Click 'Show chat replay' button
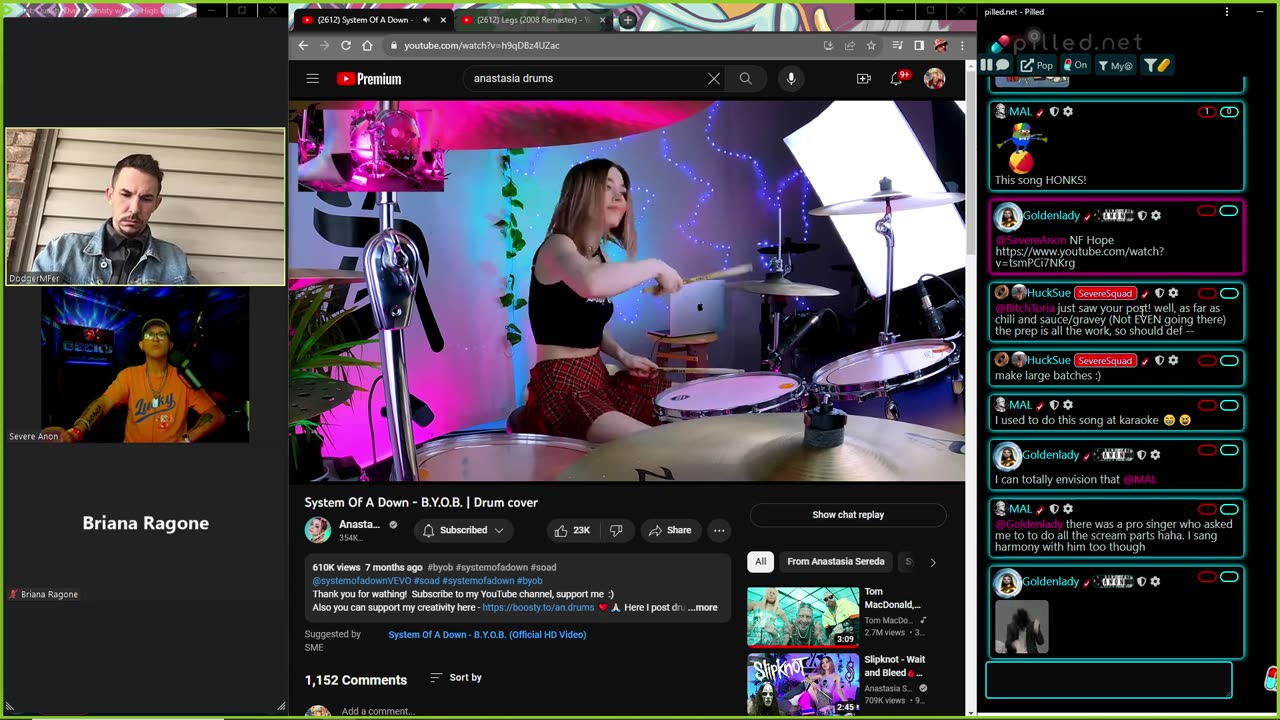This screenshot has height=720, width=1280. click(x=848, y=515)
